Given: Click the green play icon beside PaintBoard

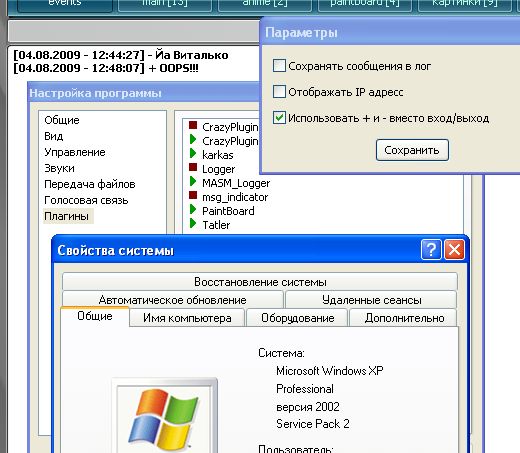Looking at the screenshot, I should (x=193, y=209).
